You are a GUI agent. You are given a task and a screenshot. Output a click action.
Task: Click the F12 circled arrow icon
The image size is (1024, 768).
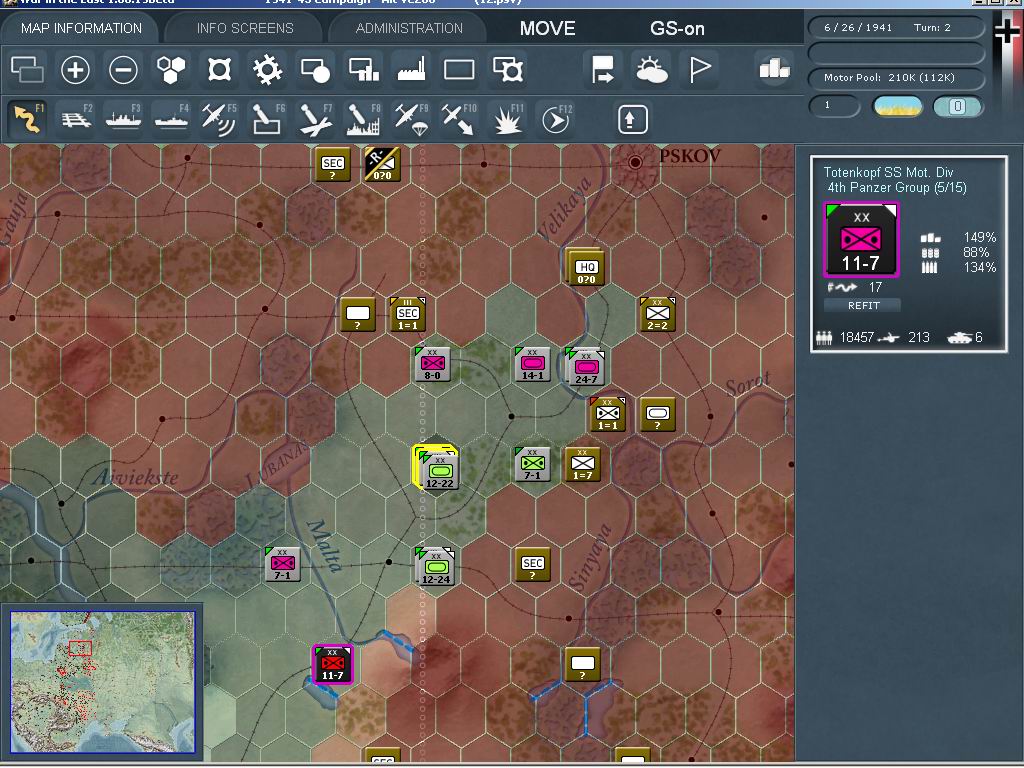[556, 120]
